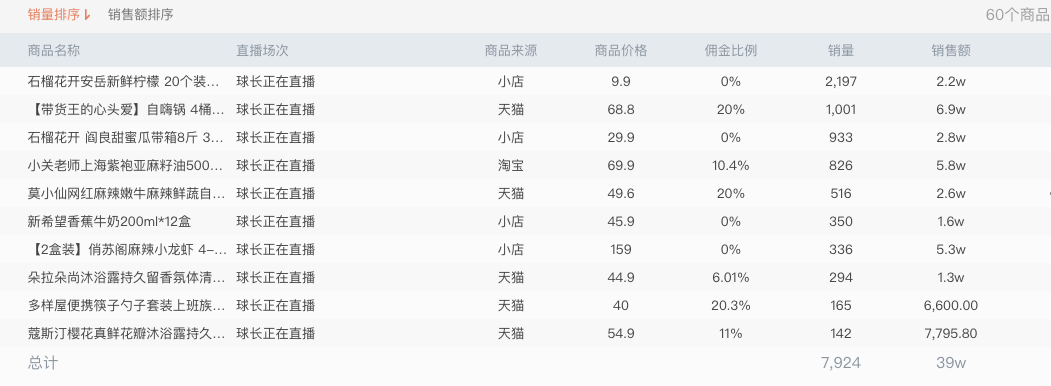
Task: Click 新希望香蕉牛奶200ml*12盒 product
Action: point(109,221)
